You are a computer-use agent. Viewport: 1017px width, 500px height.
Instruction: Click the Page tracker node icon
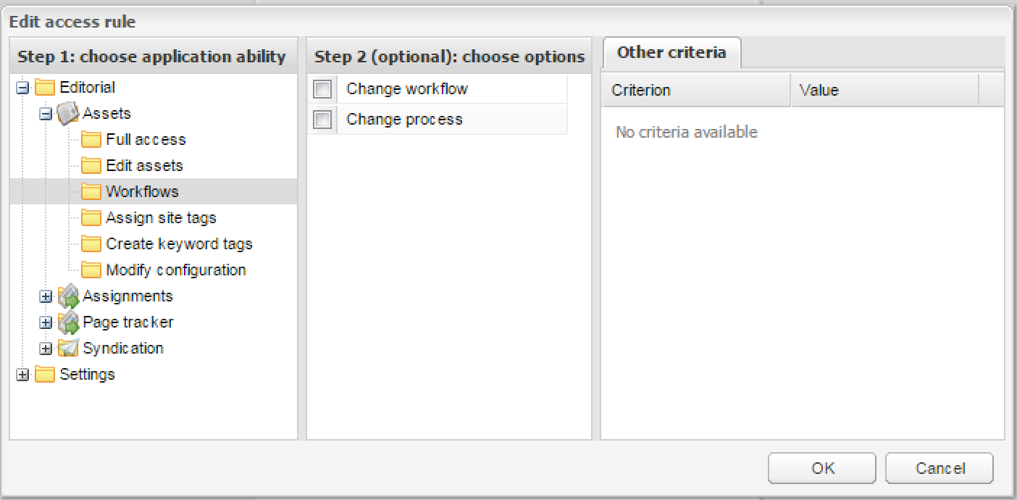pos(68,322)
